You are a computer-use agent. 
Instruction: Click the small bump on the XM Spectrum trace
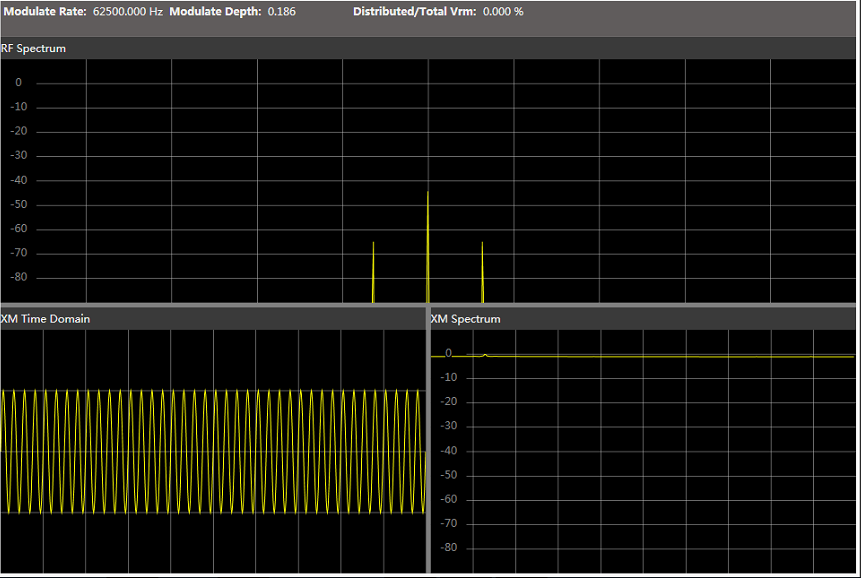(485, 355)
